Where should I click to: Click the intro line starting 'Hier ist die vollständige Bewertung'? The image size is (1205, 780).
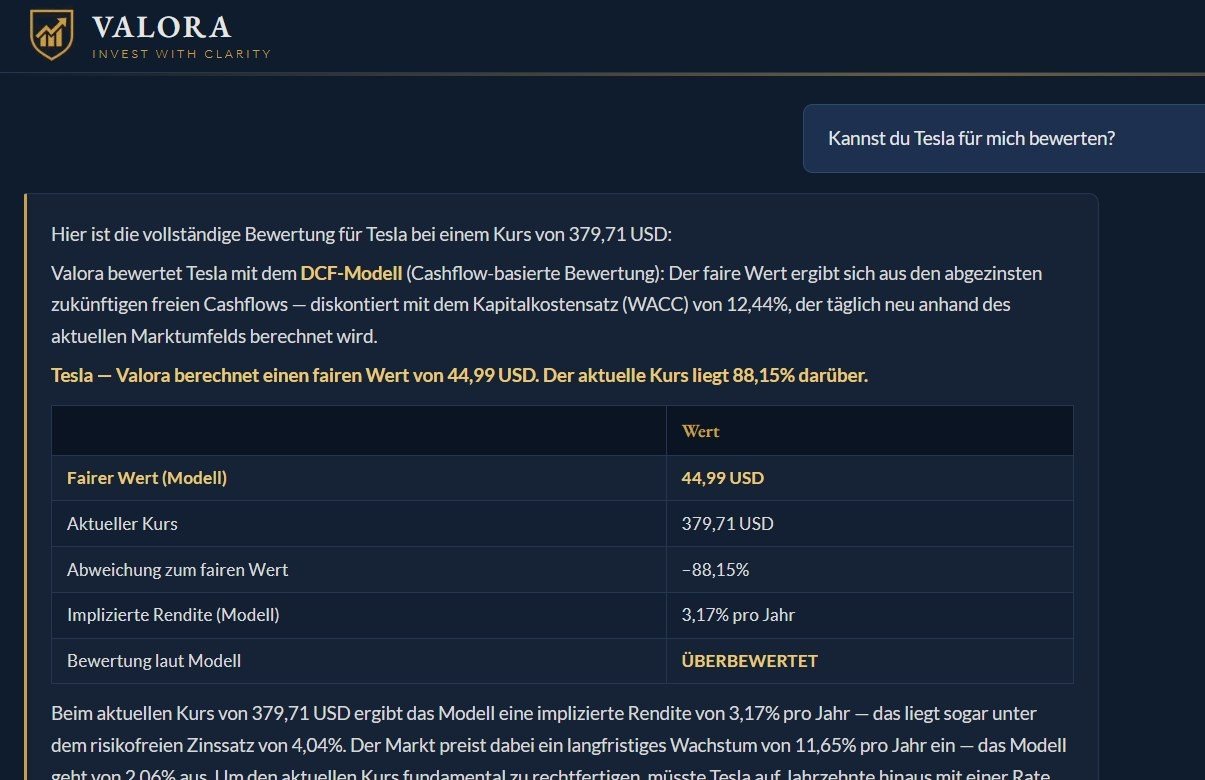(362, 235)
